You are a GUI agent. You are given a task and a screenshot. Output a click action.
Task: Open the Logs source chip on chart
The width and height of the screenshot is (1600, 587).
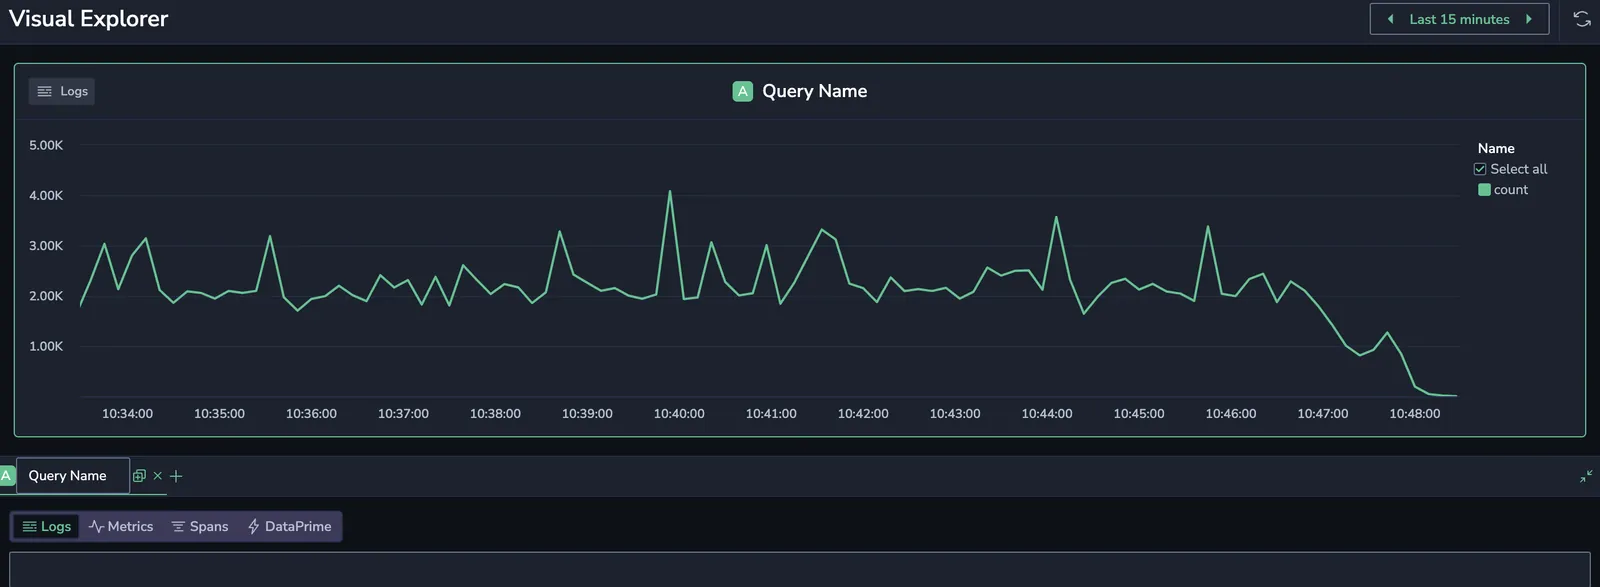click(62, 91)
